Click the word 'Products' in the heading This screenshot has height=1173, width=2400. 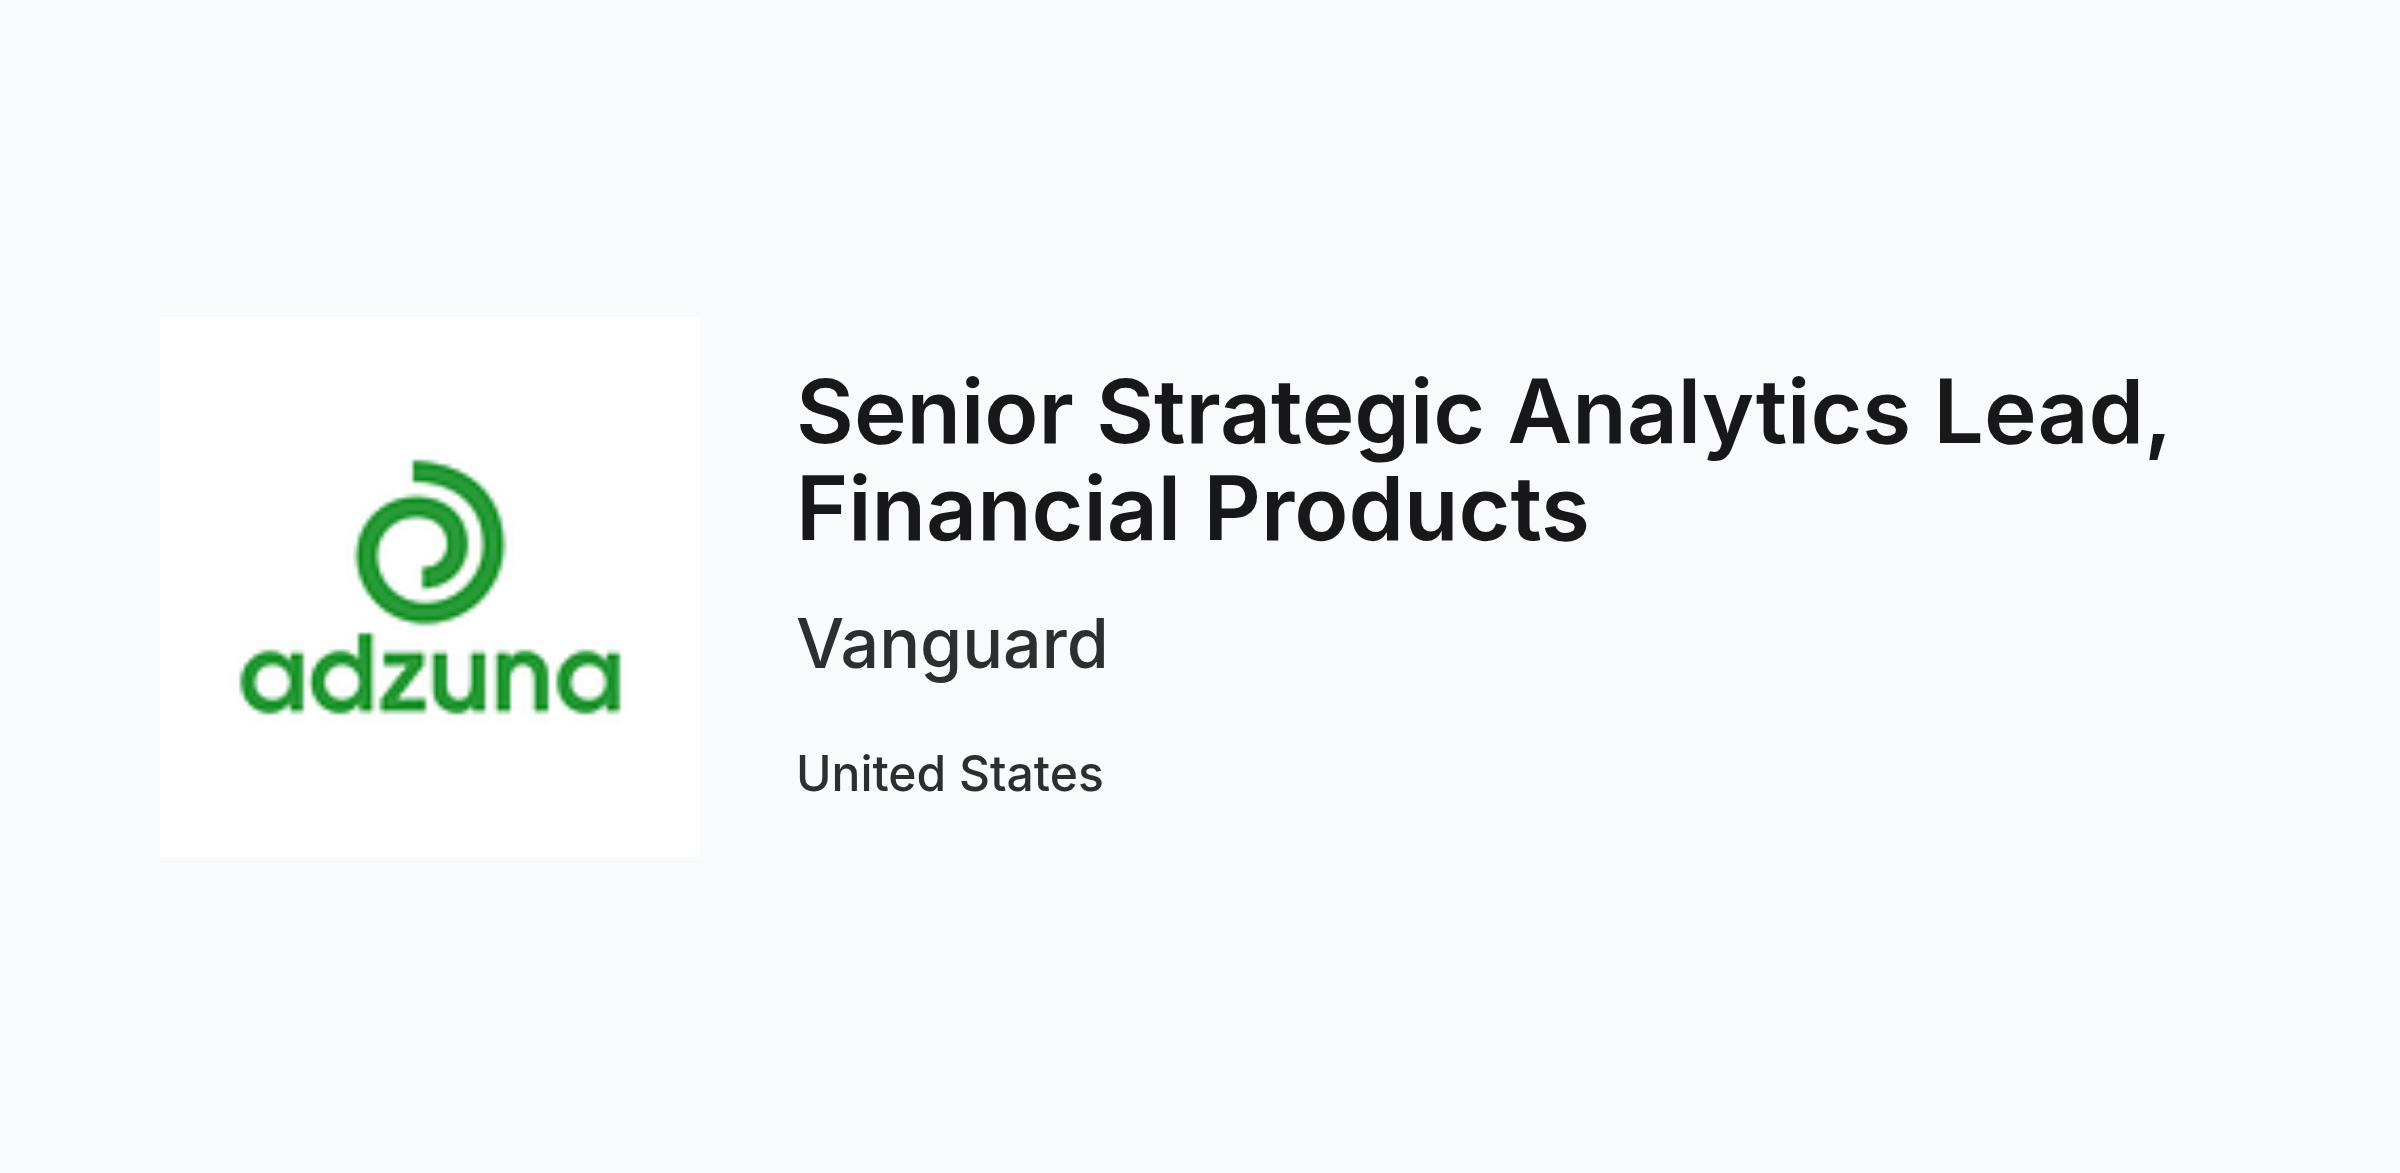coord(1397,508)
